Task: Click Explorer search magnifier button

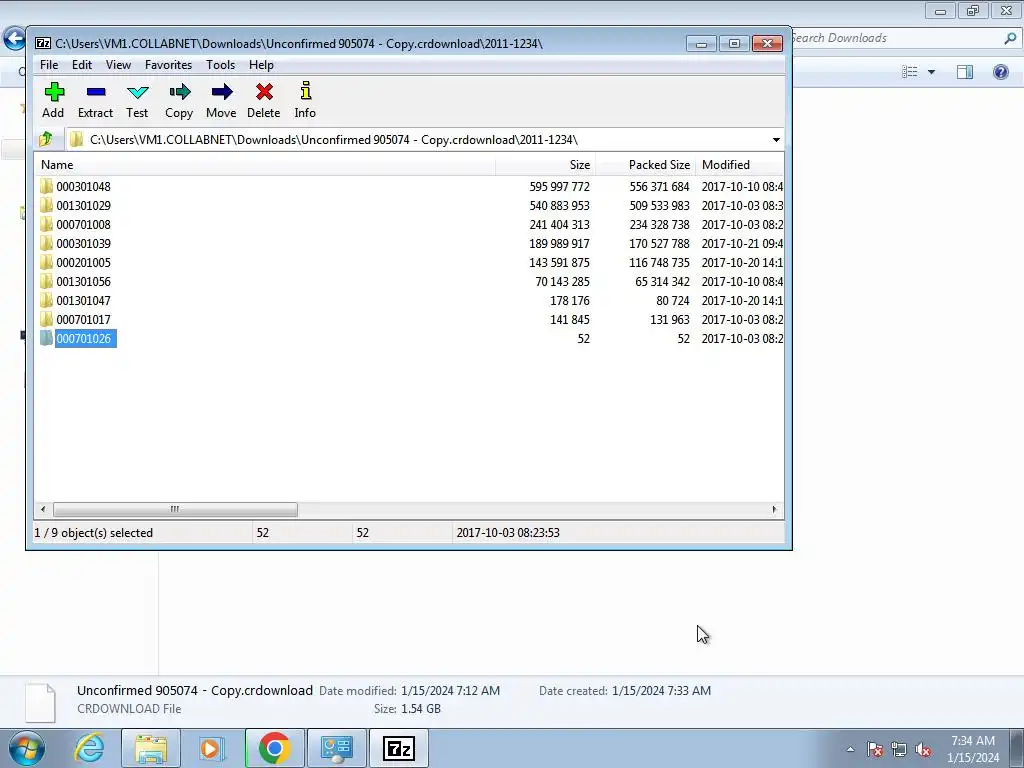Action: (x=1010, y=38)
